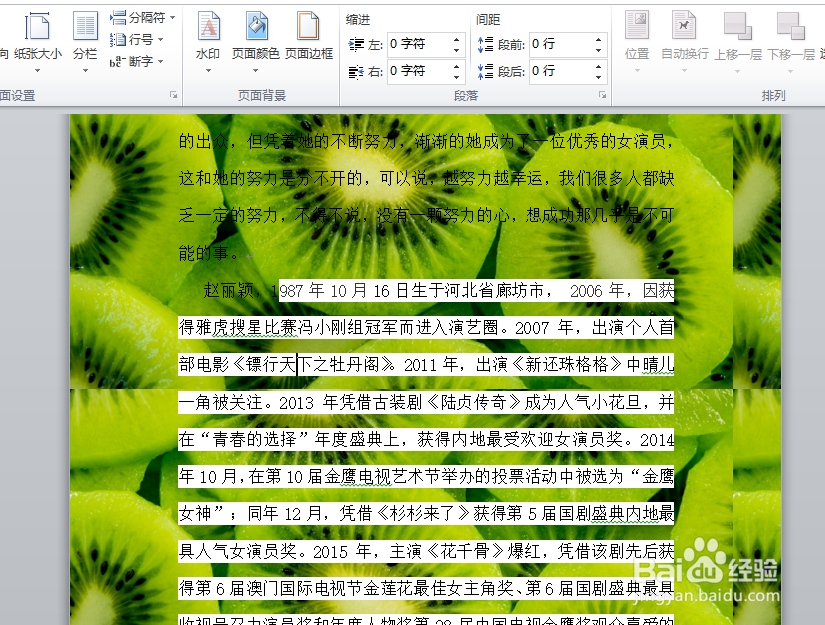Click the 下移一层 send backward icon
The height and width of the screenshot is (625, 825).
click(791, 26)
